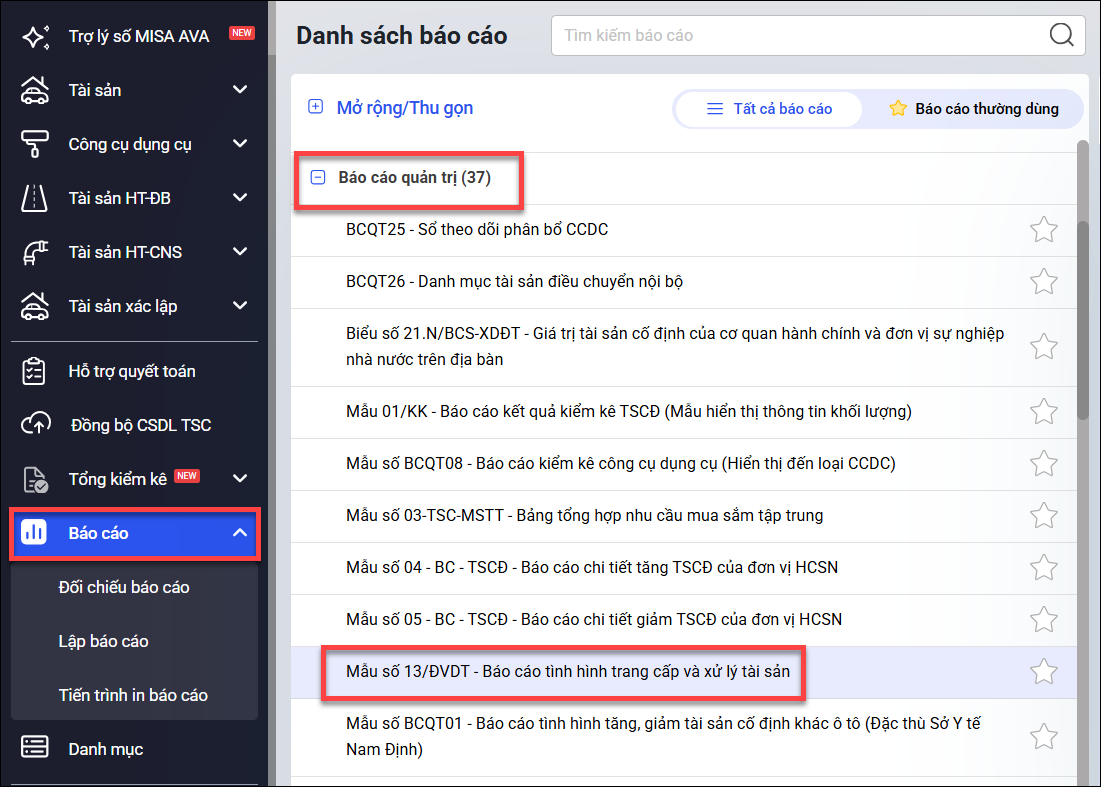Image resolution: width=1101 pixels, height=787 pixels.
Task: Click the search magnifier icon
Action: [x=1061, y=36]
